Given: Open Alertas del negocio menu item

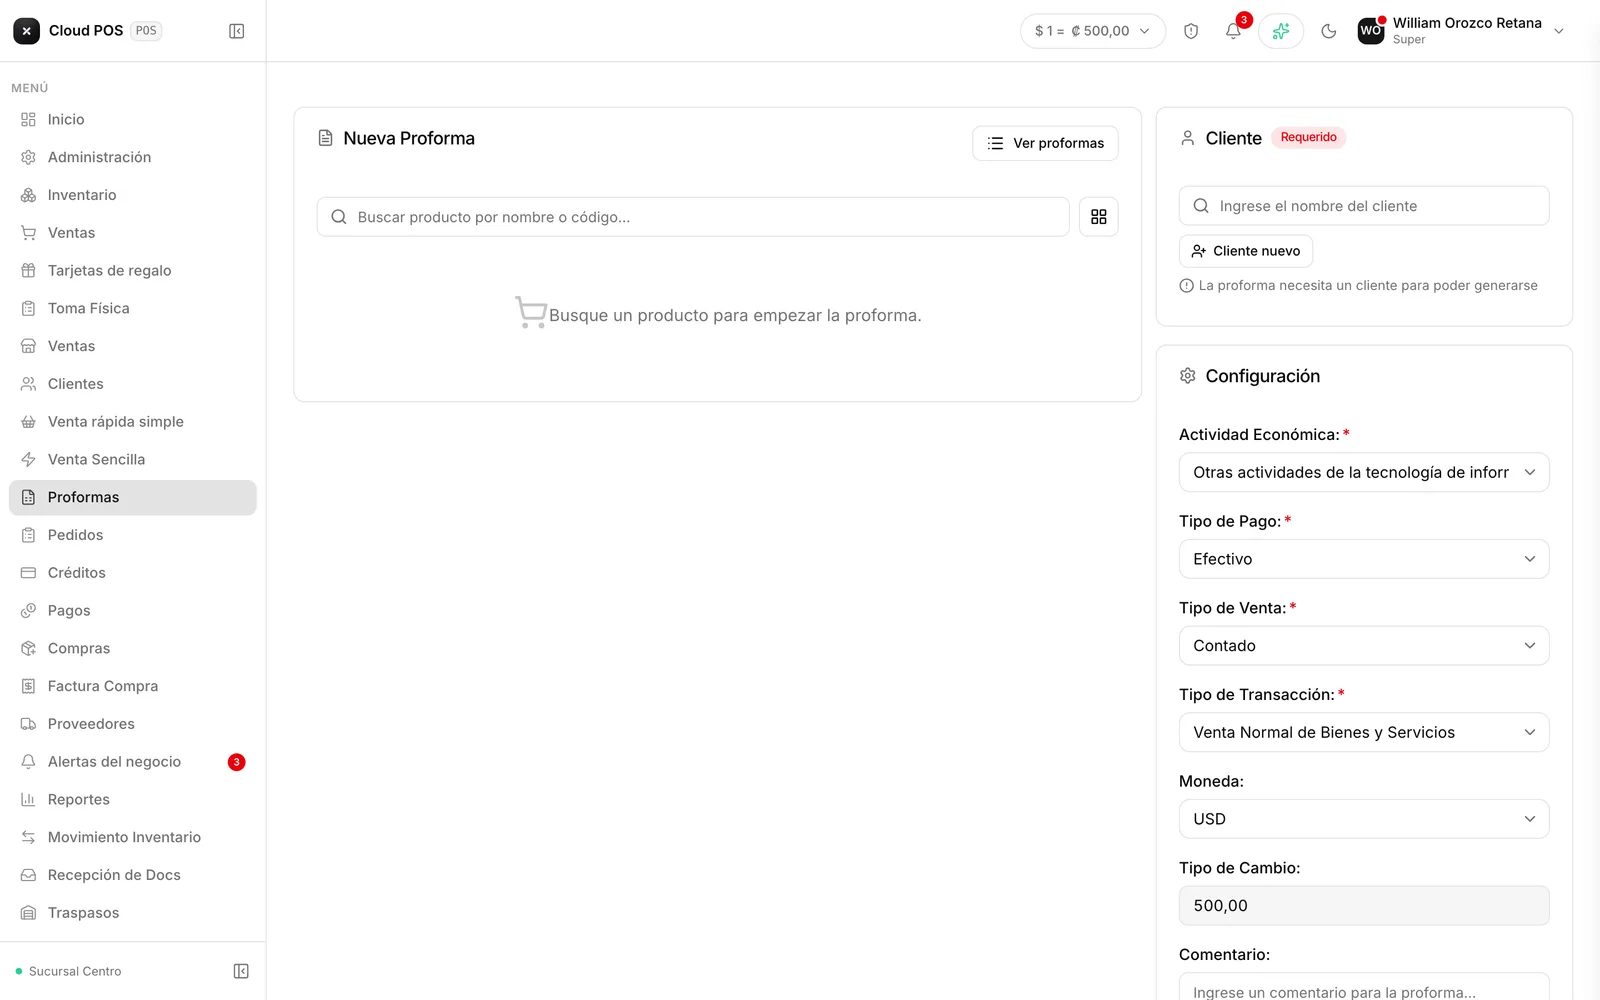Looking at the screenshot, I should [x=133, y=762].
